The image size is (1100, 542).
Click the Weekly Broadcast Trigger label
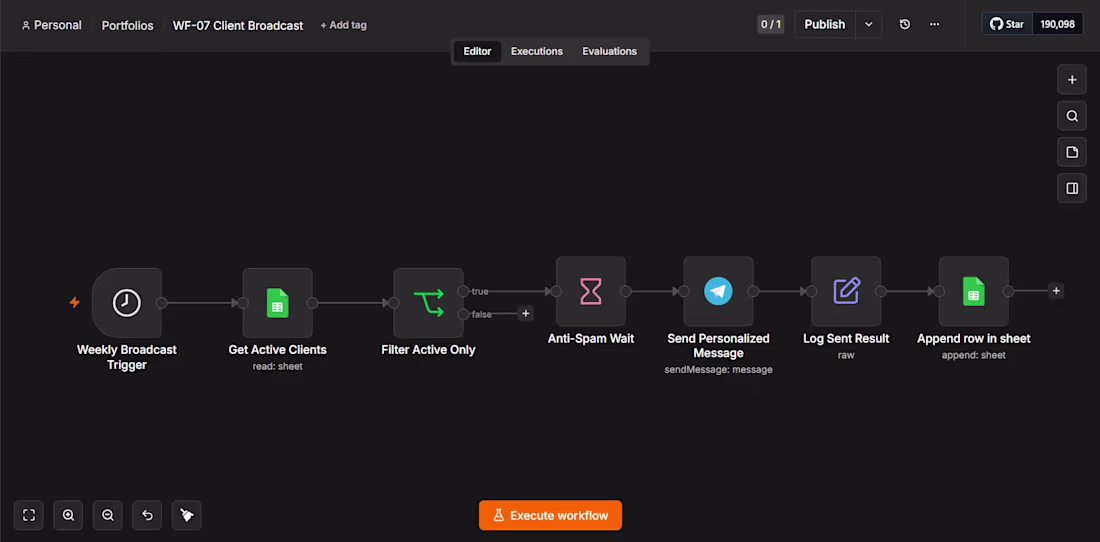(127, 357)
